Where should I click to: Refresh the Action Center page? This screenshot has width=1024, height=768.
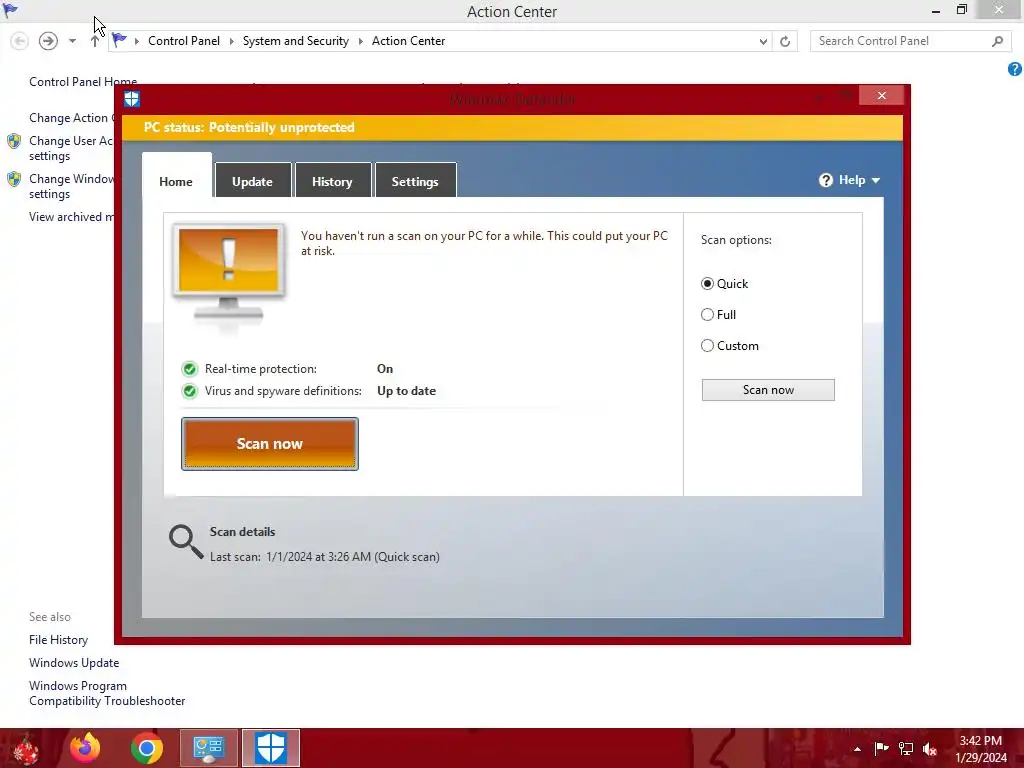coord(785,41)
